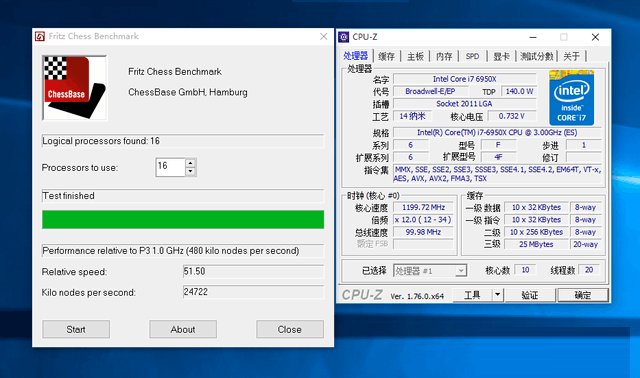Open the 显卡 tab in CPU-Z

501,56
